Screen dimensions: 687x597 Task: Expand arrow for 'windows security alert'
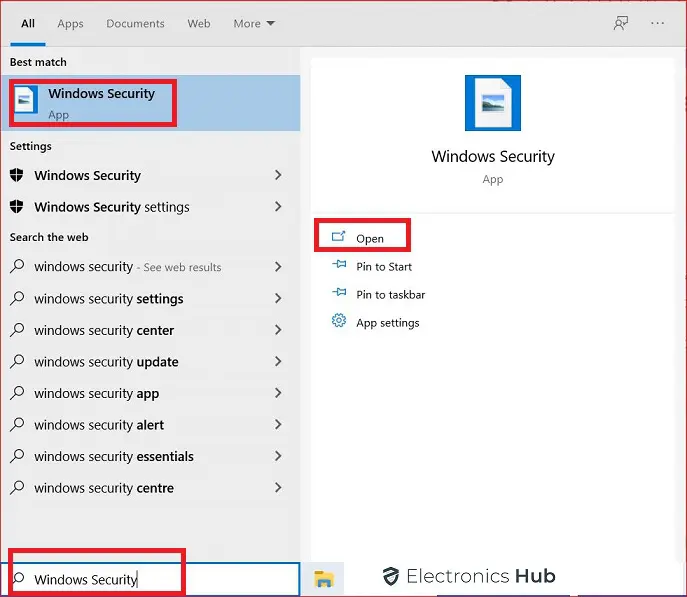click(278, 424)
